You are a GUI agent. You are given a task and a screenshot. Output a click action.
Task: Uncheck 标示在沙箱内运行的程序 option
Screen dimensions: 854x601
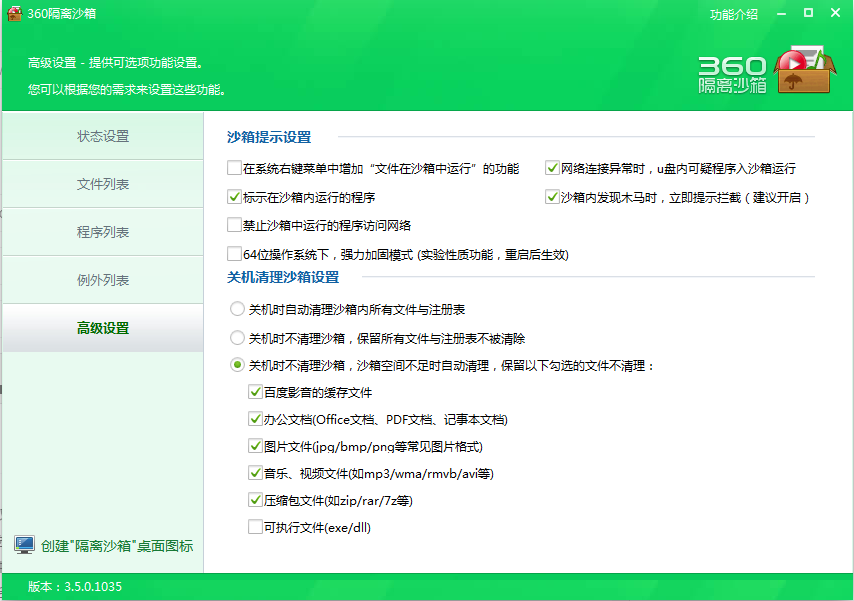235,197
